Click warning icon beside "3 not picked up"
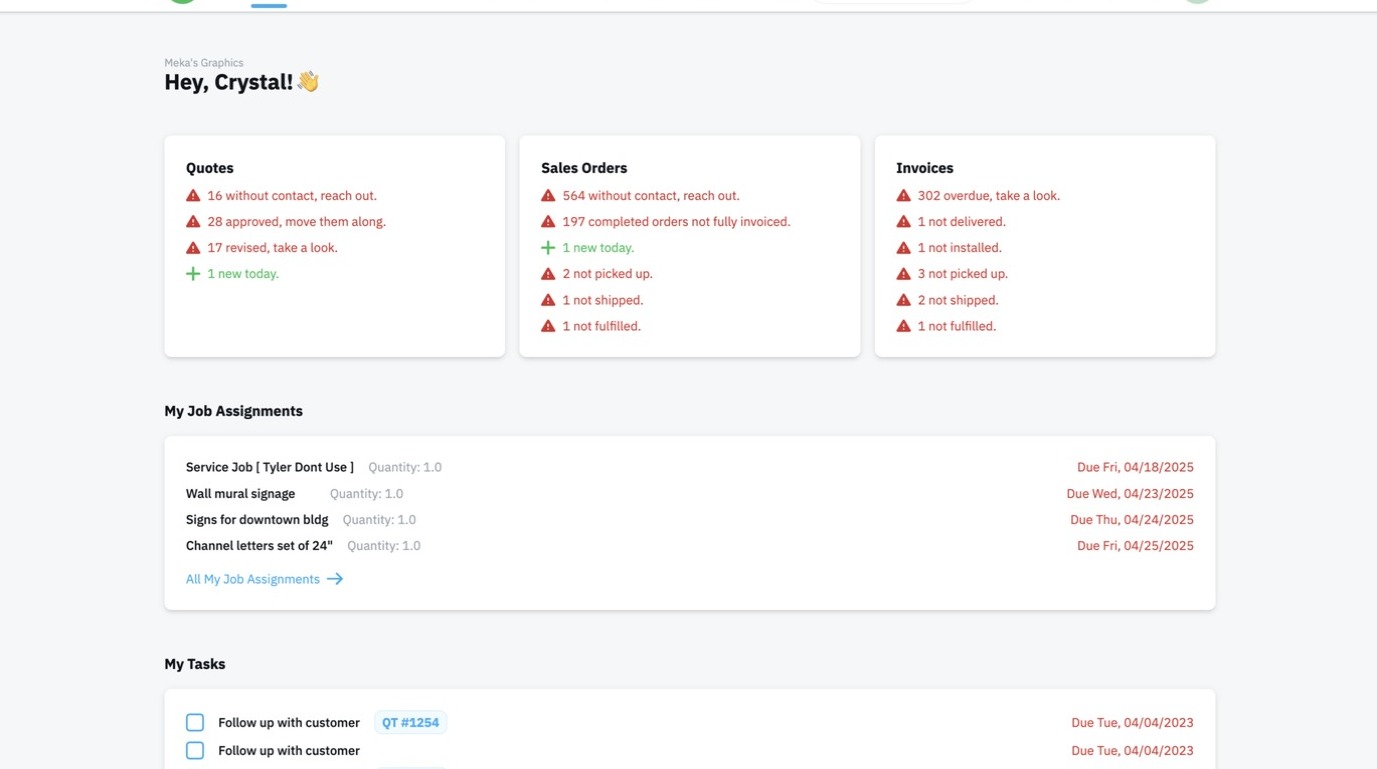Image resolution: width=1377 pixels, height=769 pixels. pyautogui.click(x=904, y=274)
